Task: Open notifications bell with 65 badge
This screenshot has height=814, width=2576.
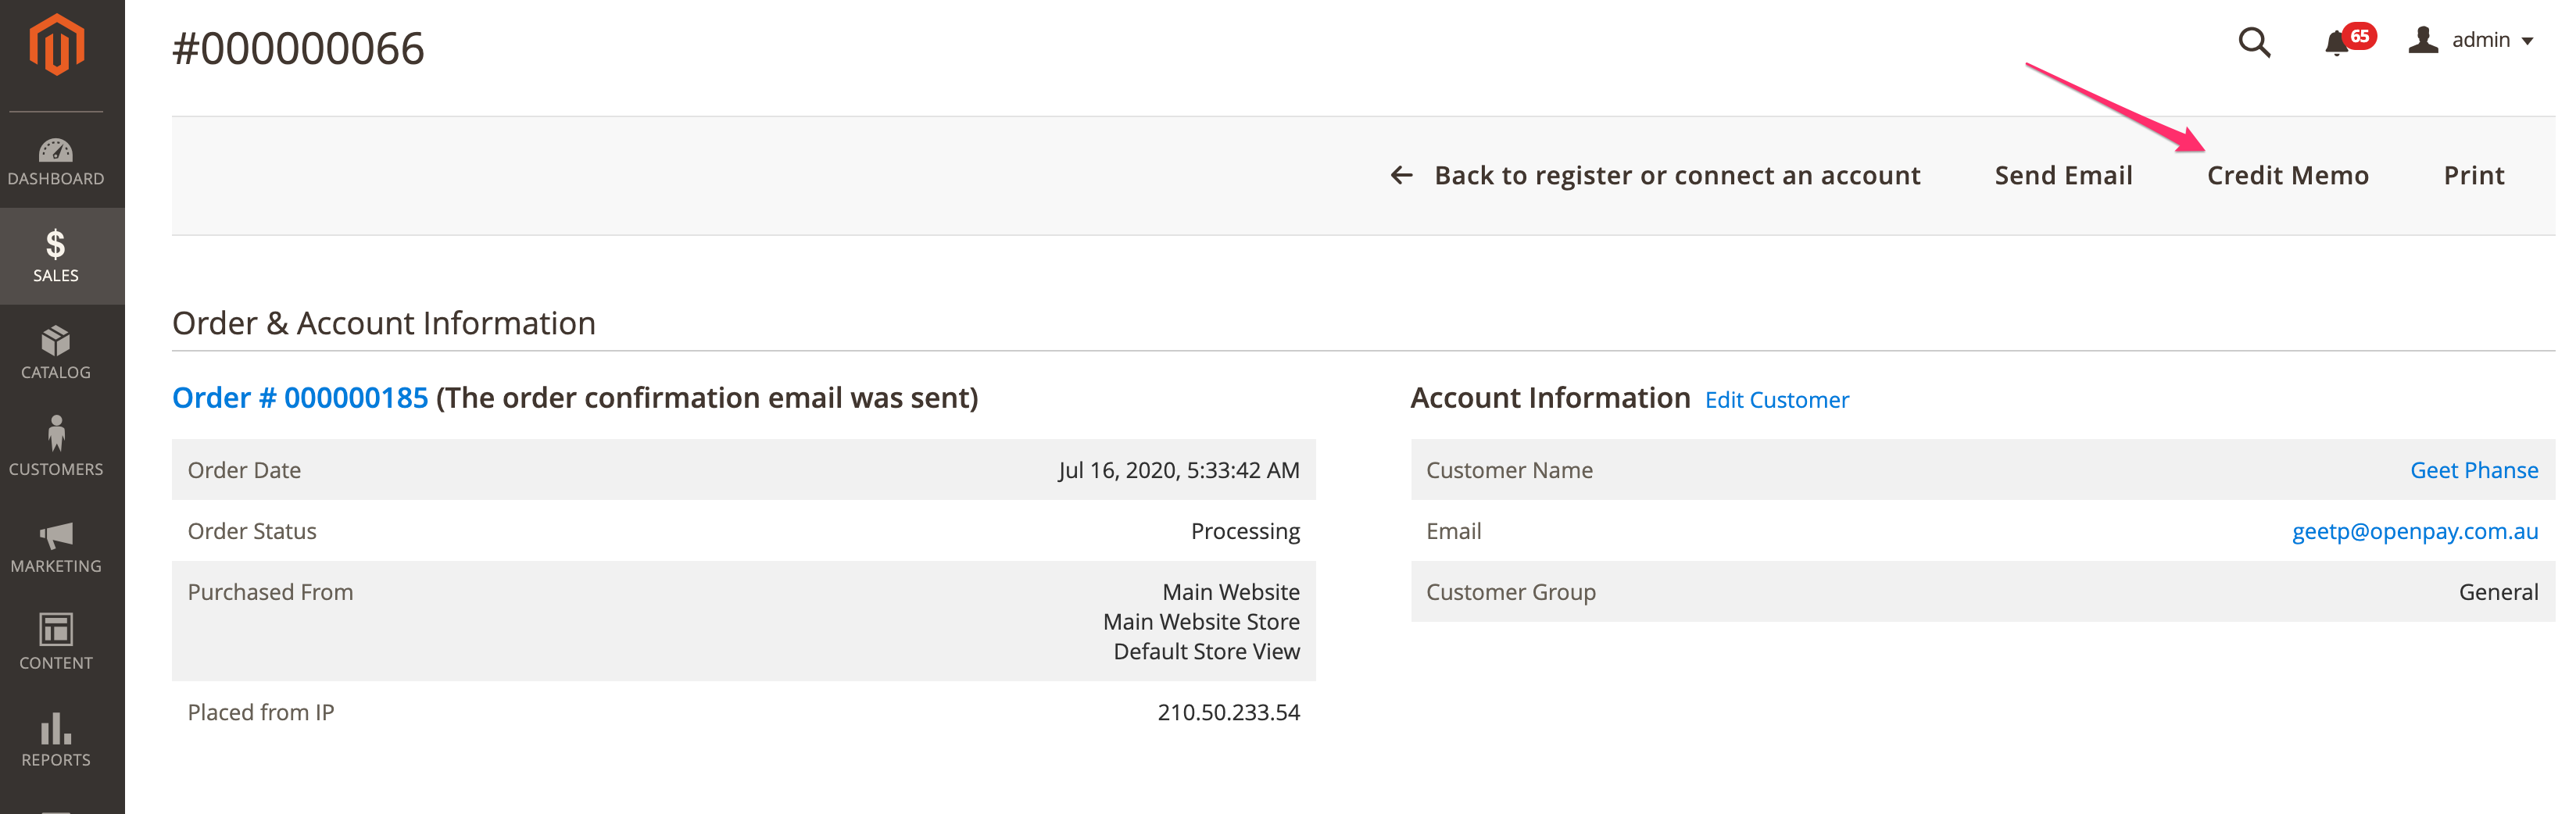Action: 2337,42
